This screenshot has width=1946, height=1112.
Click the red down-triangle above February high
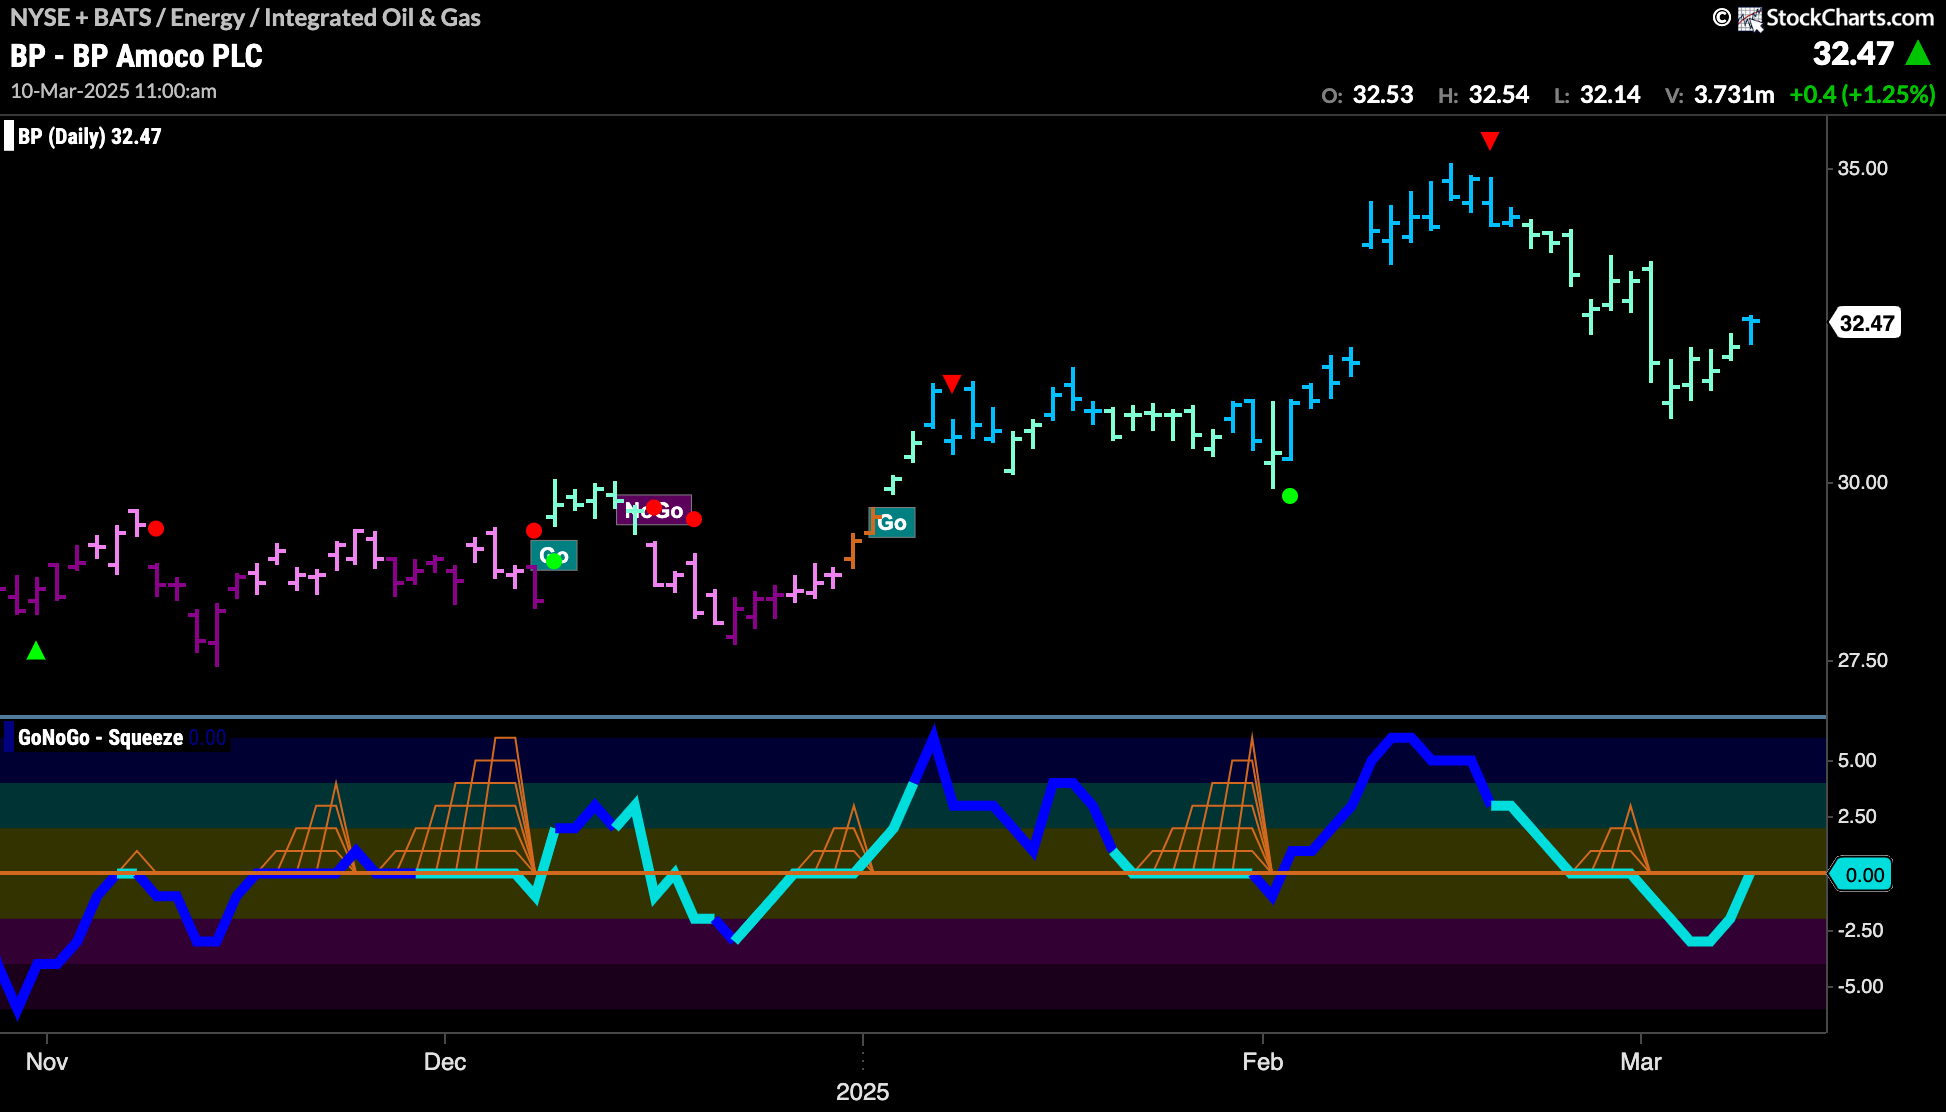tap(1490, 141)
